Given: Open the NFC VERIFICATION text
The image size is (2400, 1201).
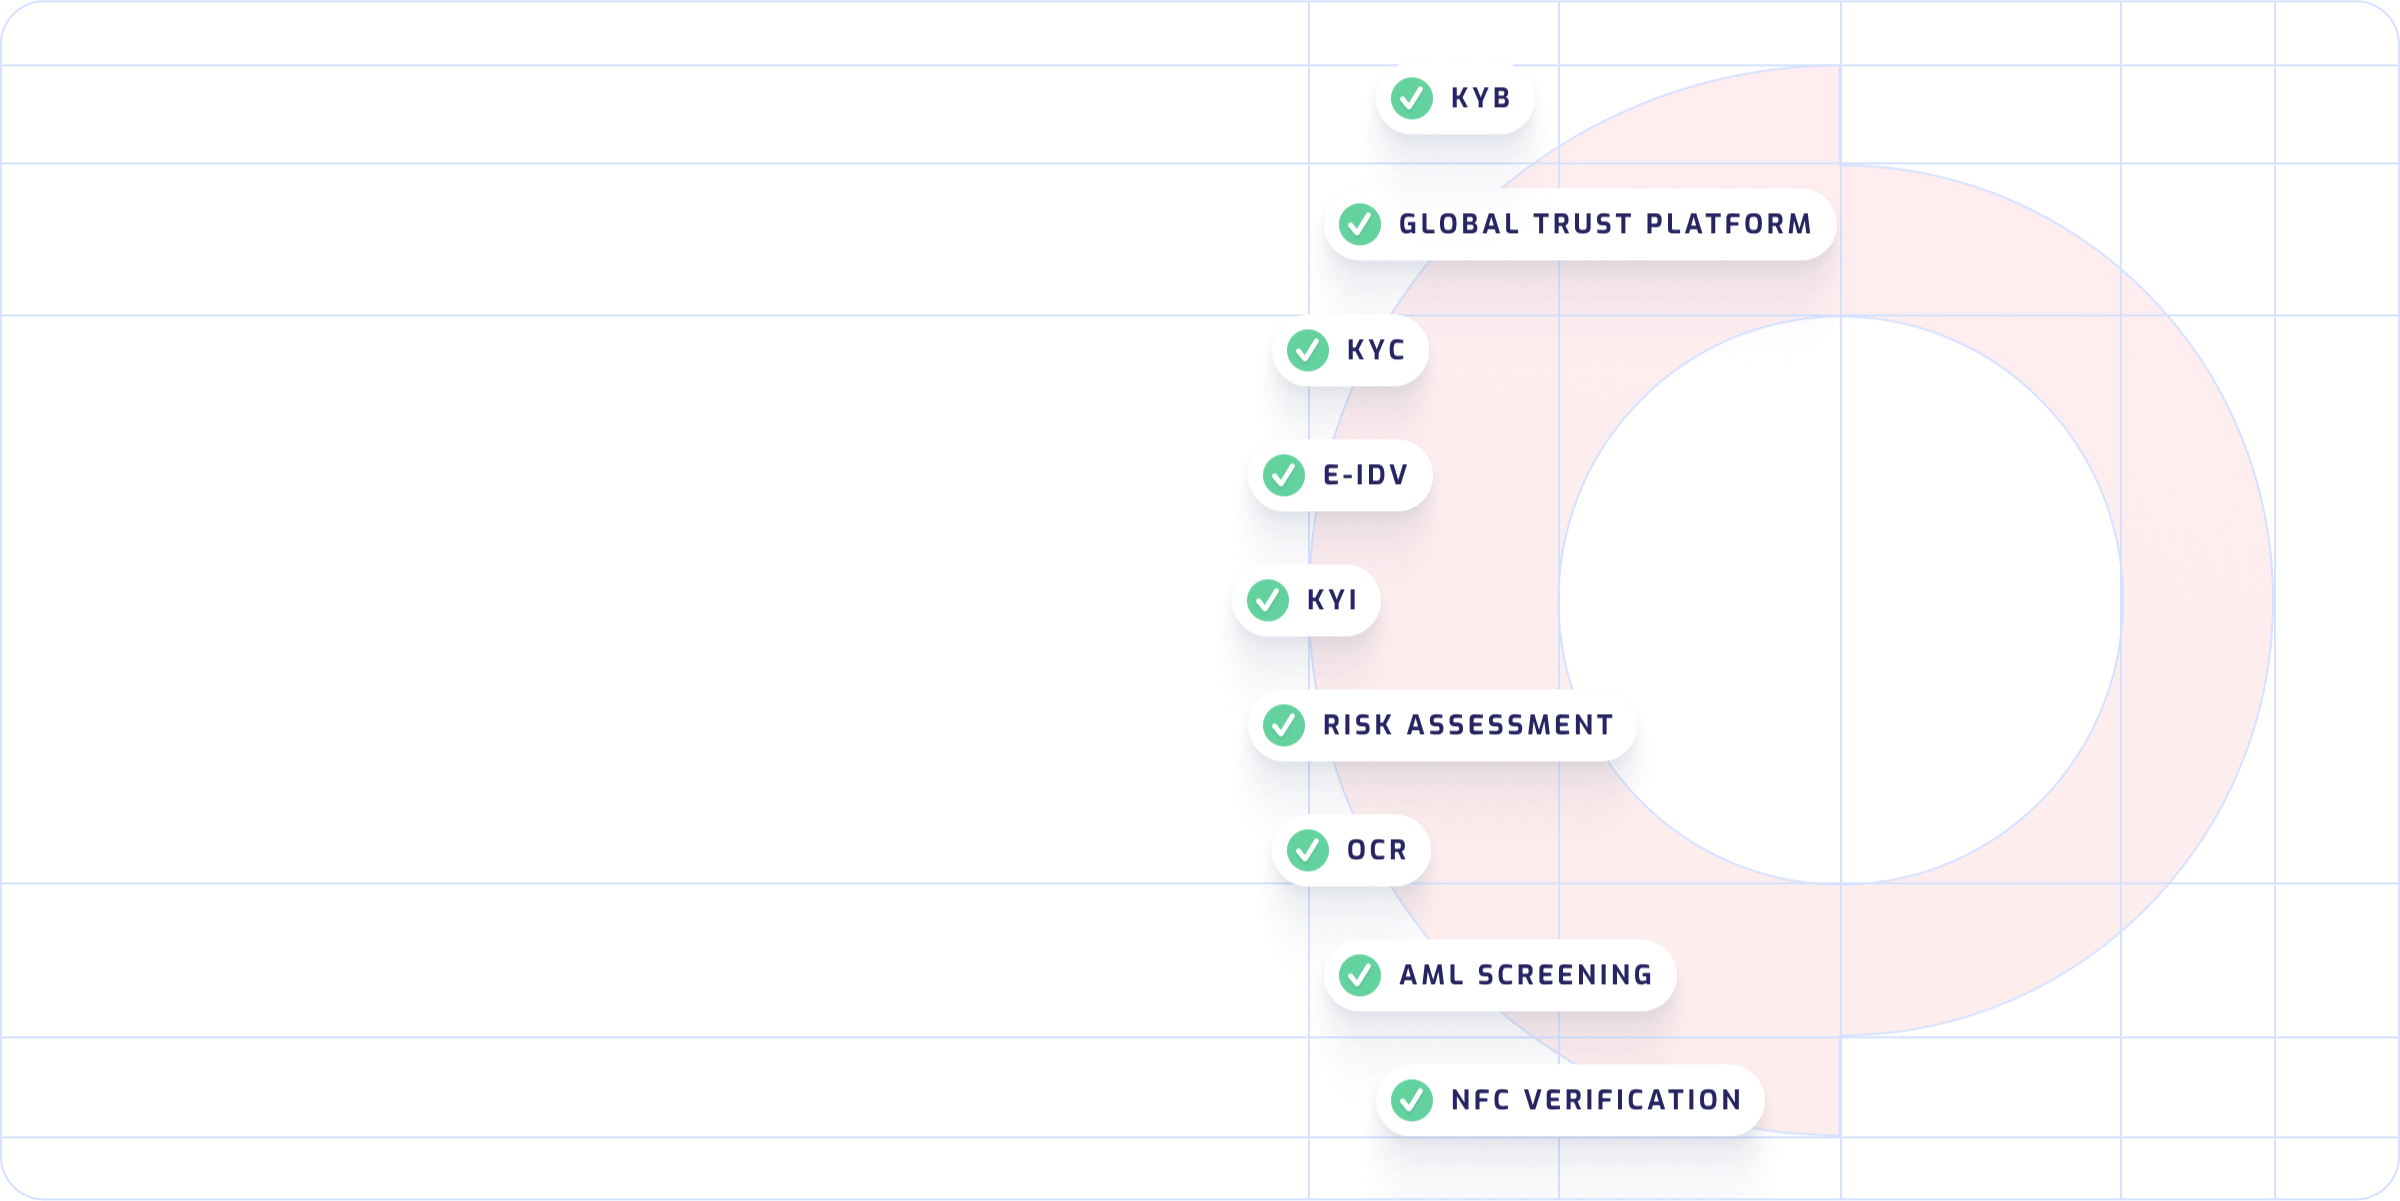Looking at the screenshot, I should (1596, 1100).
